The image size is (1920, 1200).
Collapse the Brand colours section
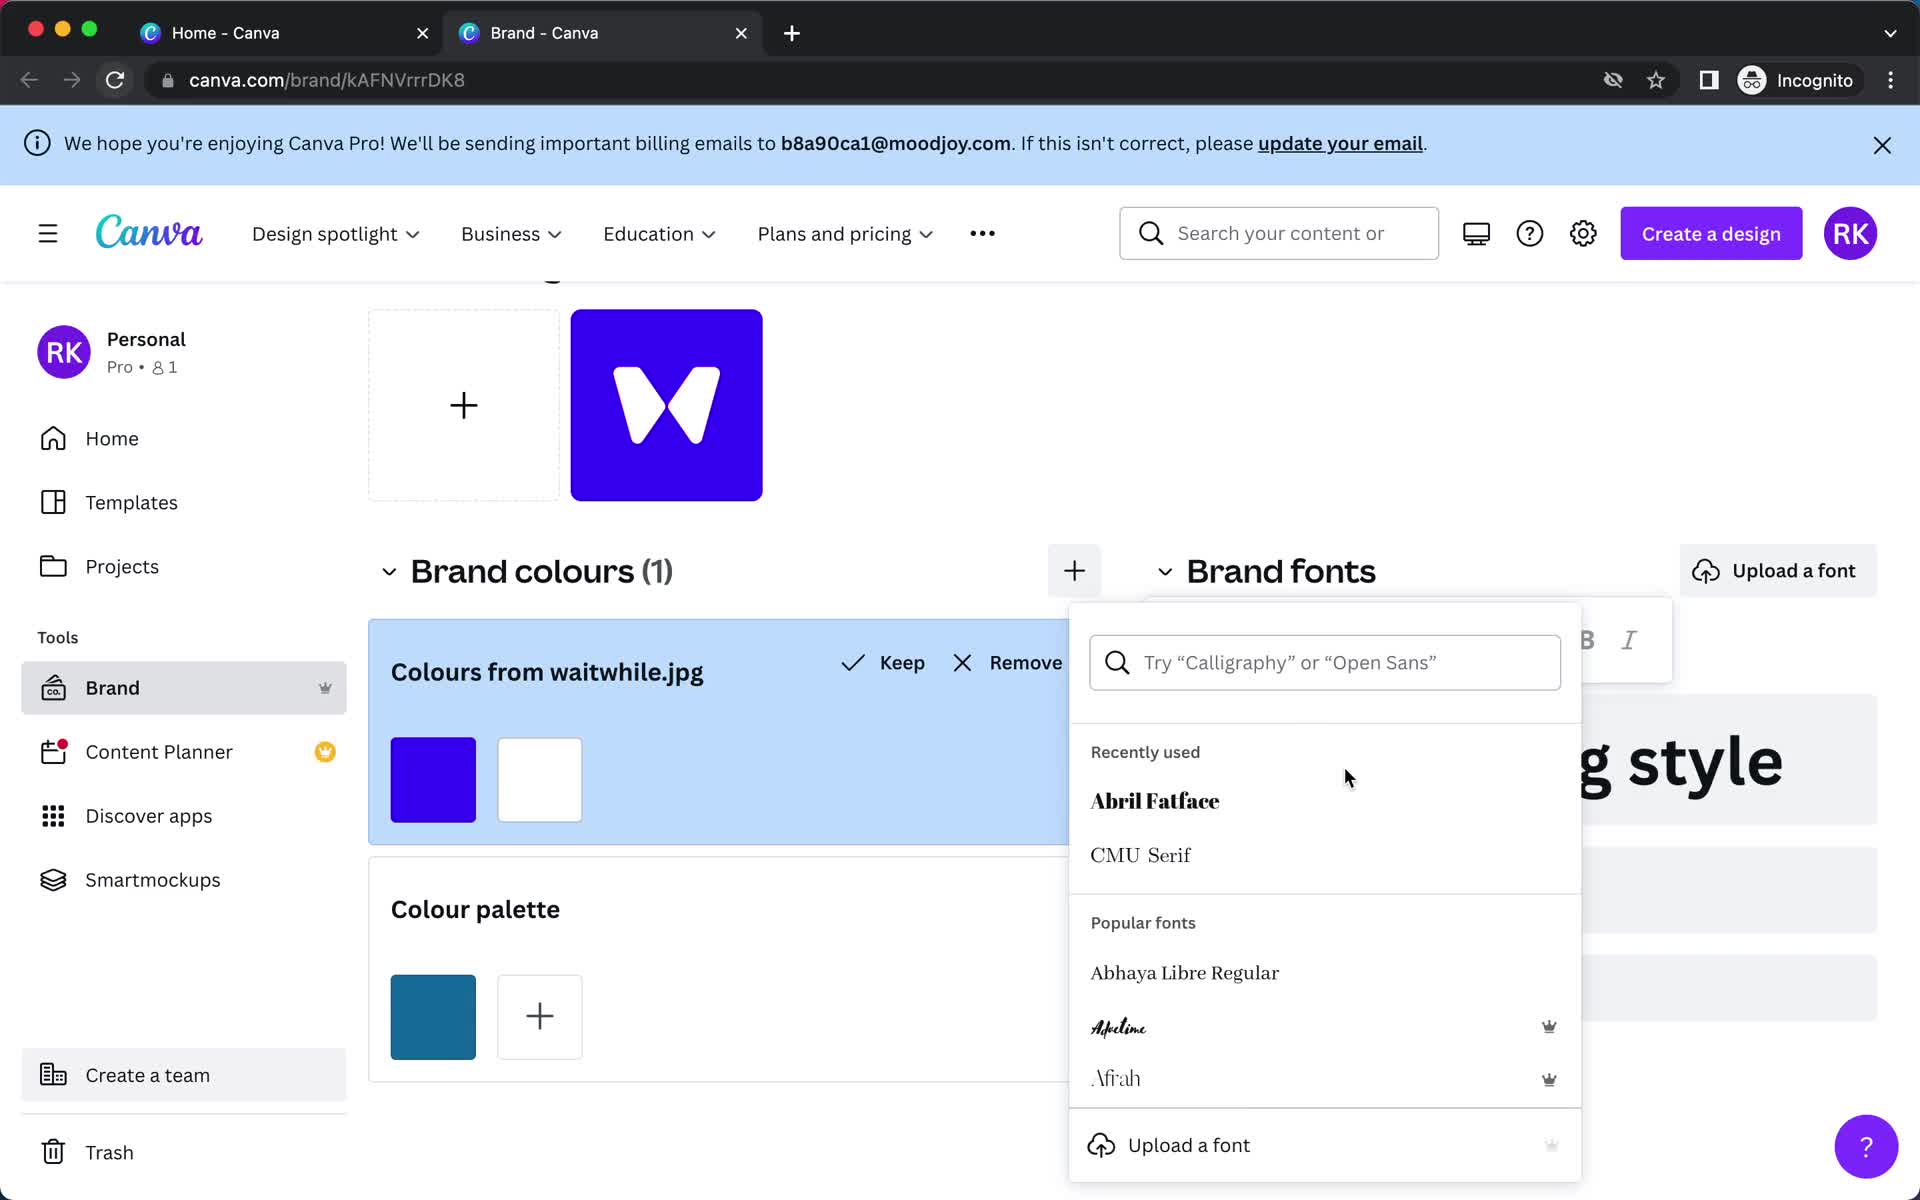(389, 572)
